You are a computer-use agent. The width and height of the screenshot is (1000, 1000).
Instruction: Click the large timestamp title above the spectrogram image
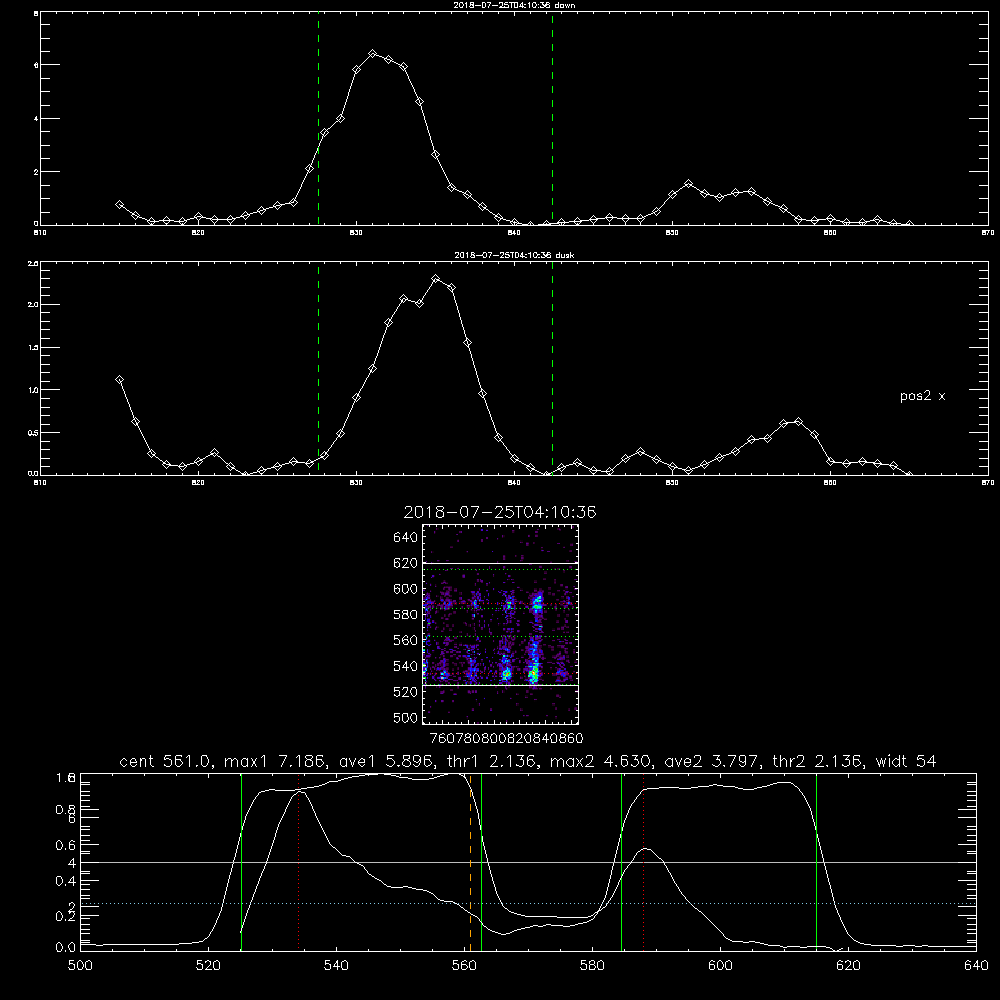(x=500, y=513)
